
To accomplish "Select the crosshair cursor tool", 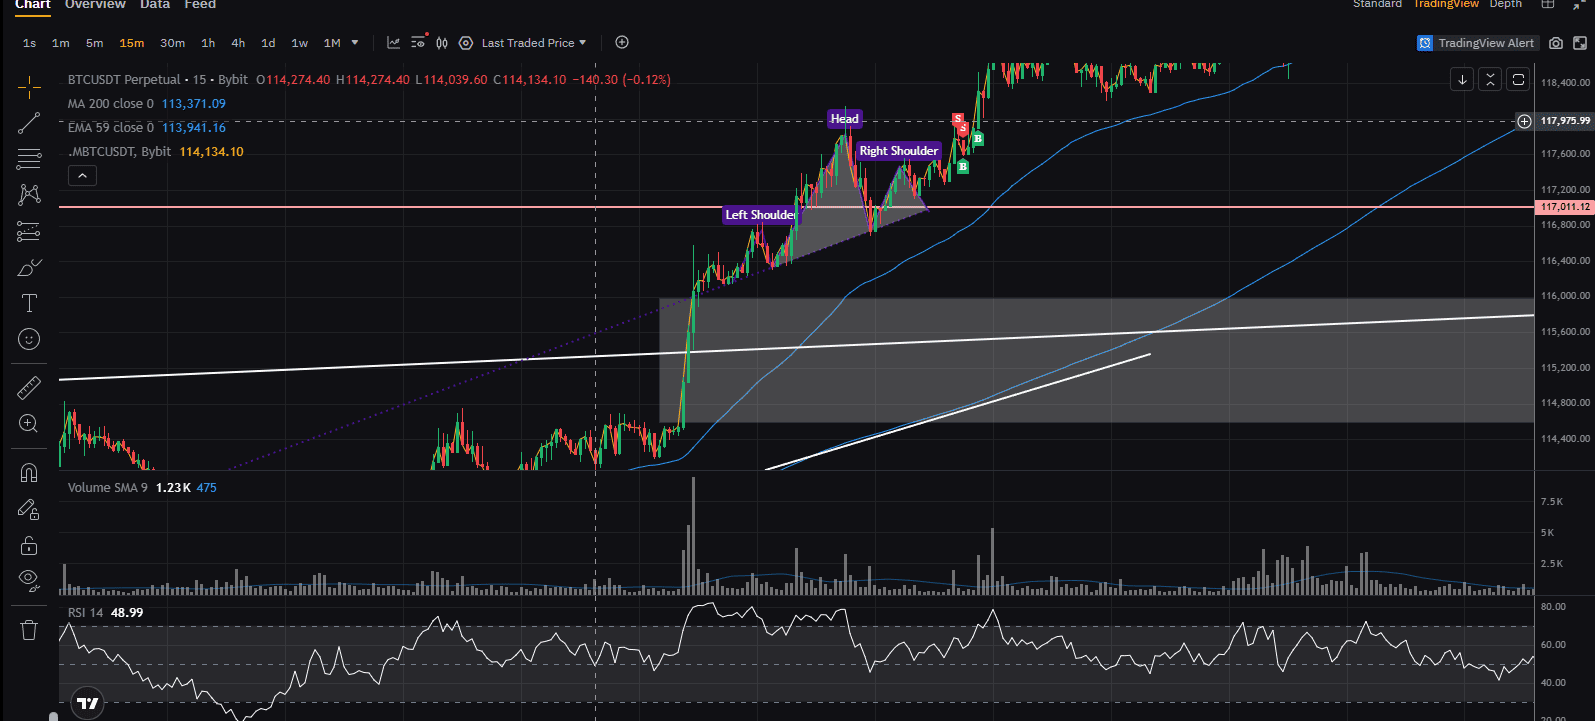I will [29, 88].
